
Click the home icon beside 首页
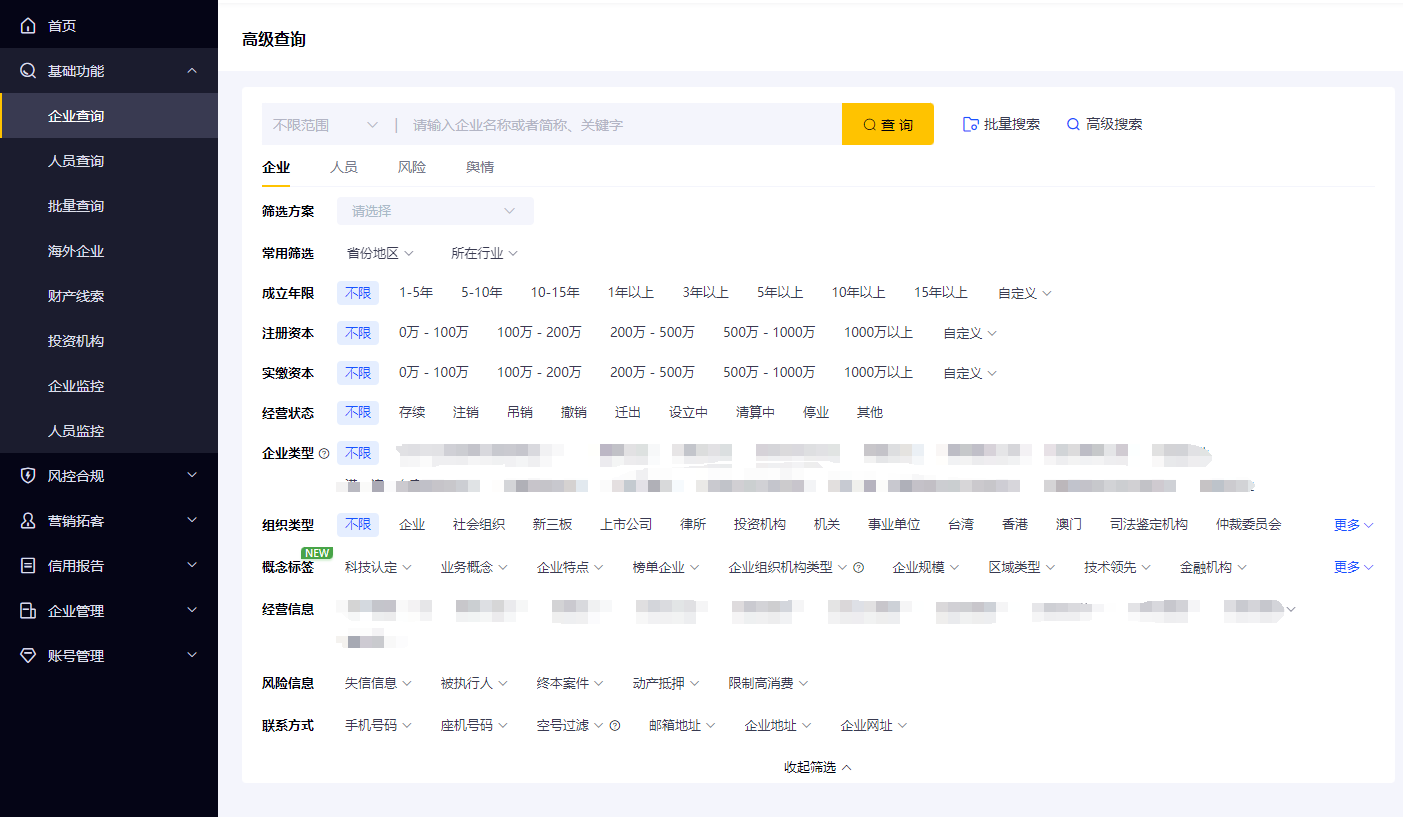coord(28,26)
